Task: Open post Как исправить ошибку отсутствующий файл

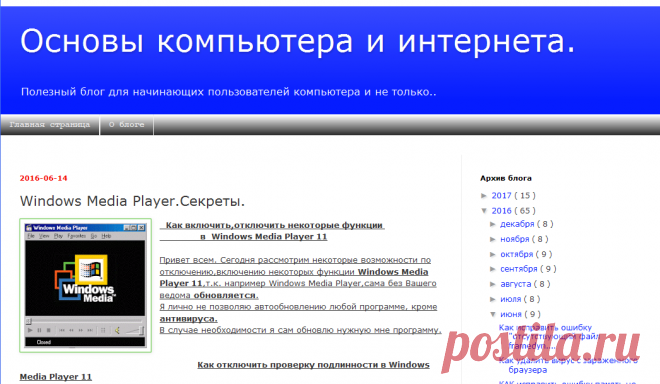Action: click(549, 336)
